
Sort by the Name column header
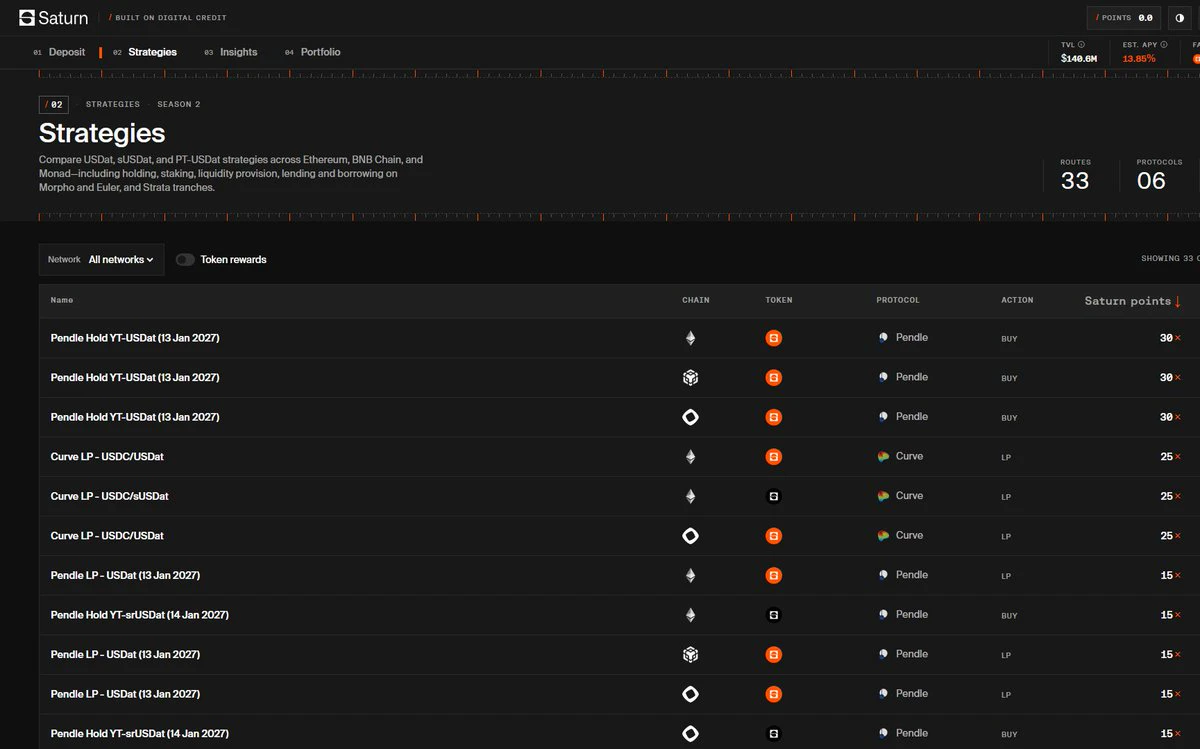pyautogui.click(x=62, y=300)
